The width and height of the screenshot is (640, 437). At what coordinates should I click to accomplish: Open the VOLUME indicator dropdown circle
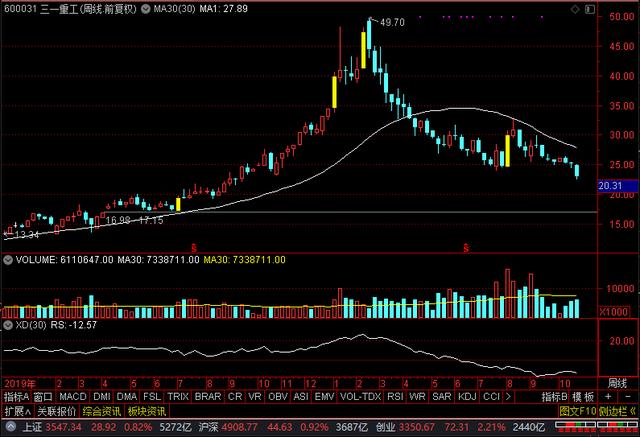8,260
